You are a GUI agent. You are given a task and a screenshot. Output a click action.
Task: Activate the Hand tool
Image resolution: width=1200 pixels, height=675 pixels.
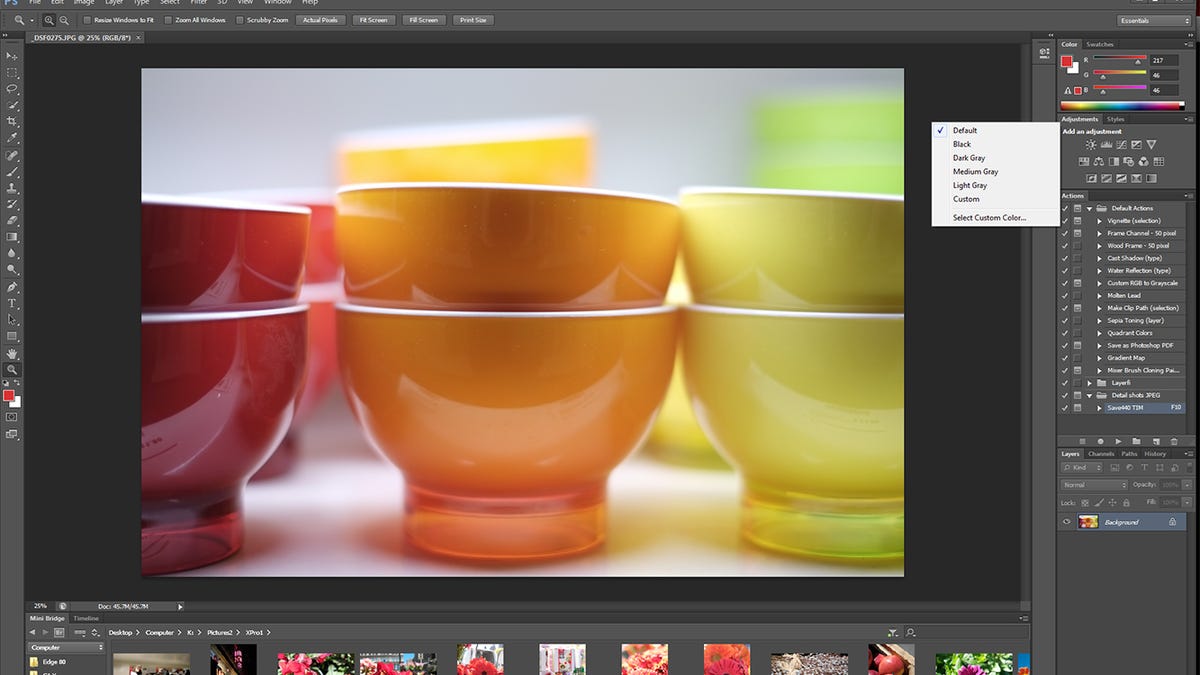click(12, 353)
